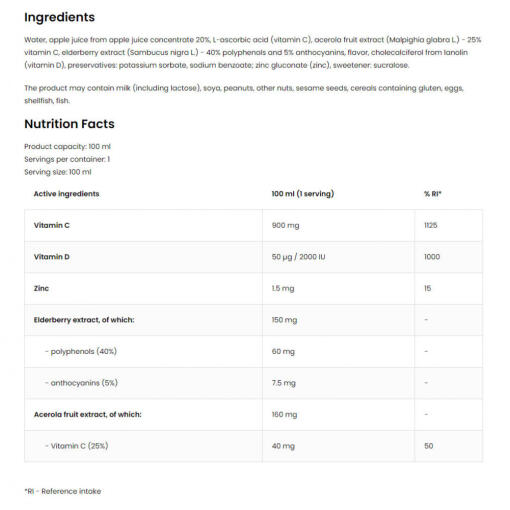Click the Product capacity: 100 ml line

[67, 146]
